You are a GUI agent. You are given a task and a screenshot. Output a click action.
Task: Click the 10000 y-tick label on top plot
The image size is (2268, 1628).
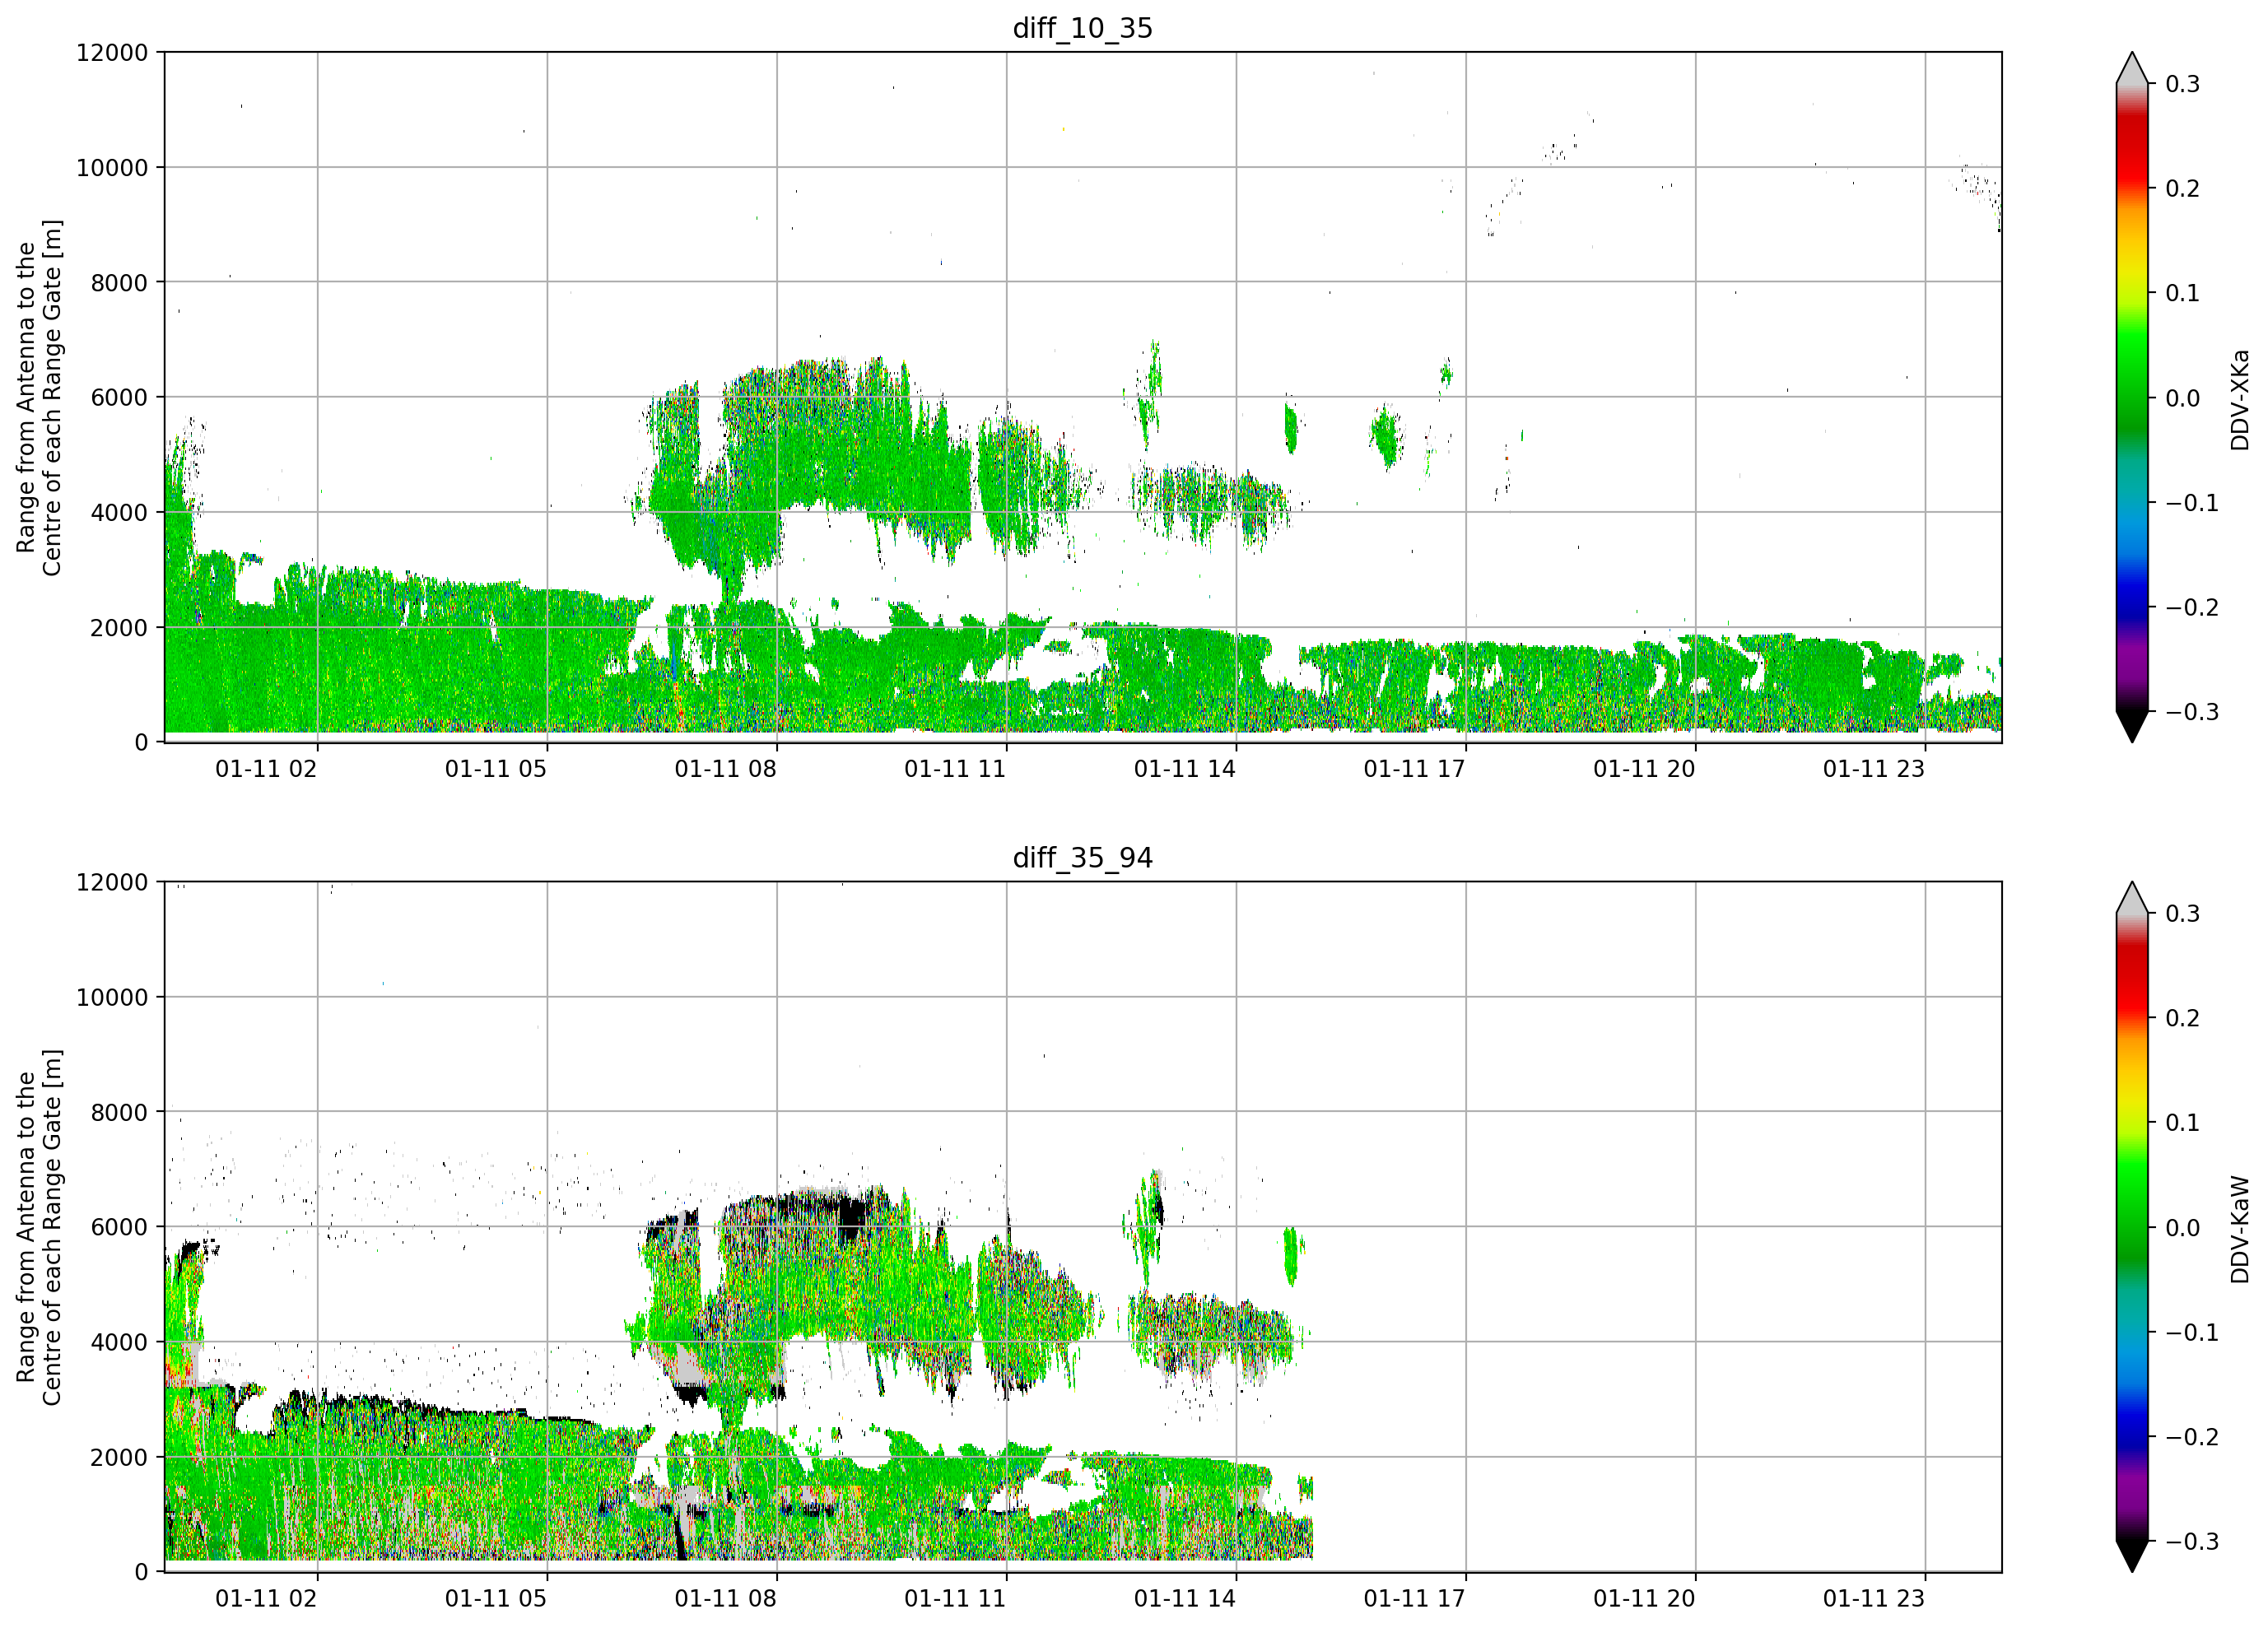click(112, 167)
